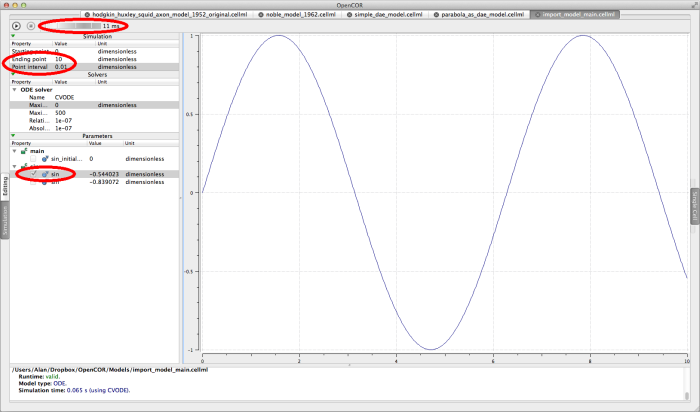Switch to the noble_model_1962.cellml tab
700x412 pixels.
298,16
